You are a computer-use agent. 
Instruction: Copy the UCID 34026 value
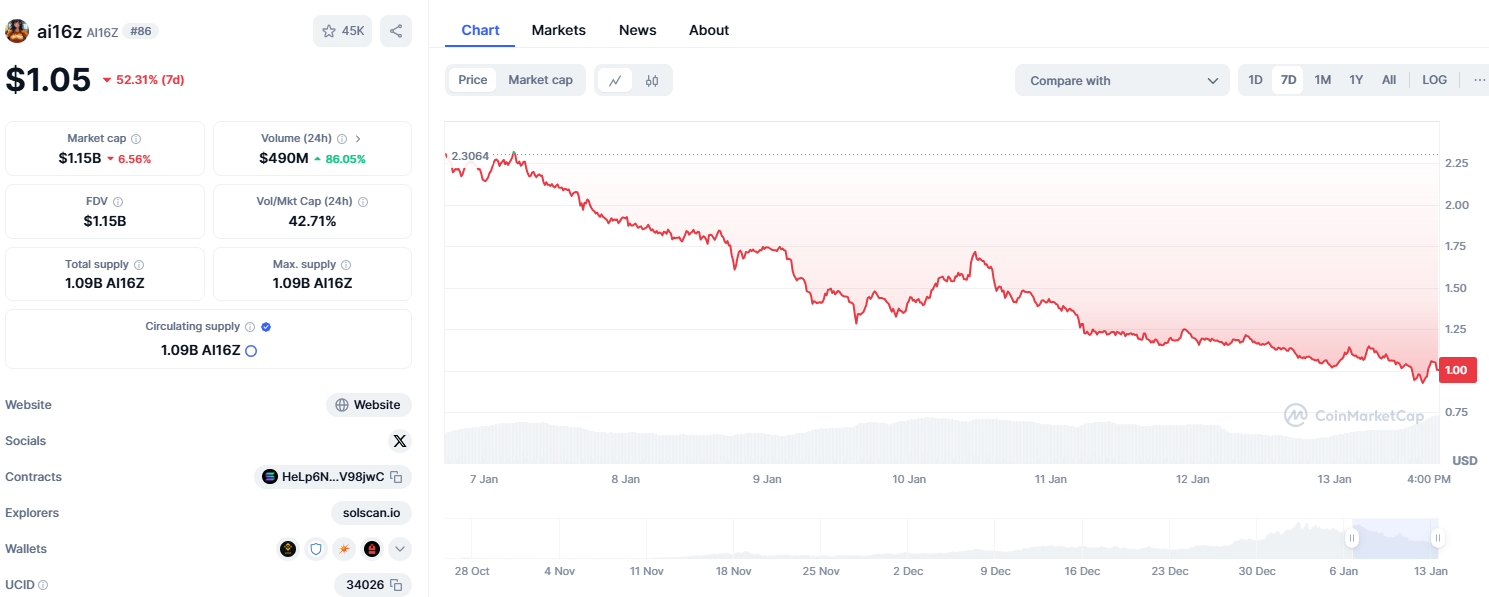(396, 585)
